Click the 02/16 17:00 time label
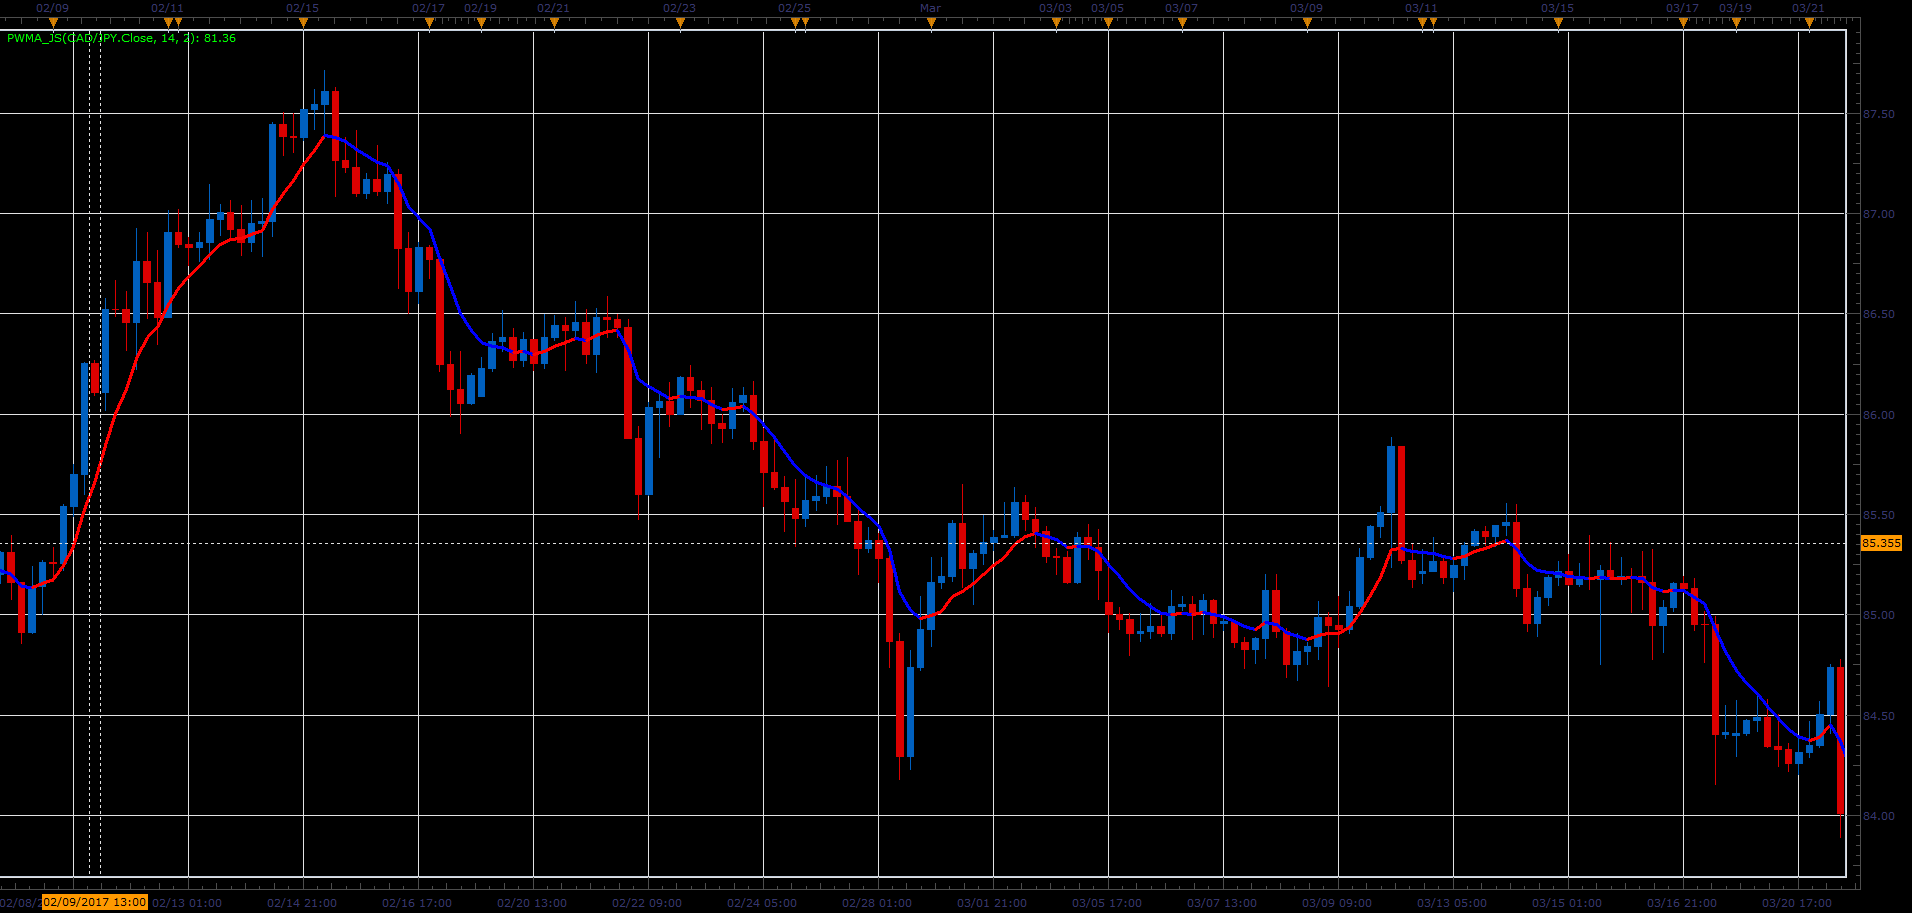The height and width of the screenshot is (913, 1912). (417, 903)
